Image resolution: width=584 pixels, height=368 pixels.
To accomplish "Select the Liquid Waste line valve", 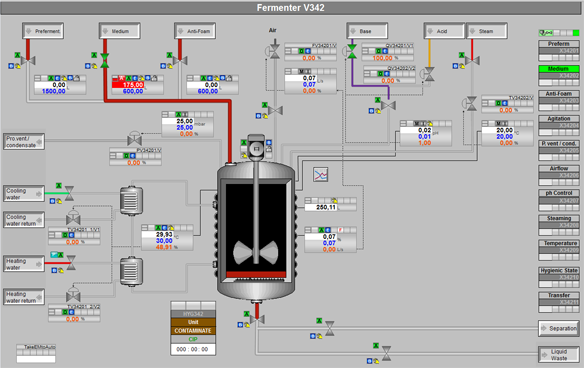I will [x=387, y=353].
